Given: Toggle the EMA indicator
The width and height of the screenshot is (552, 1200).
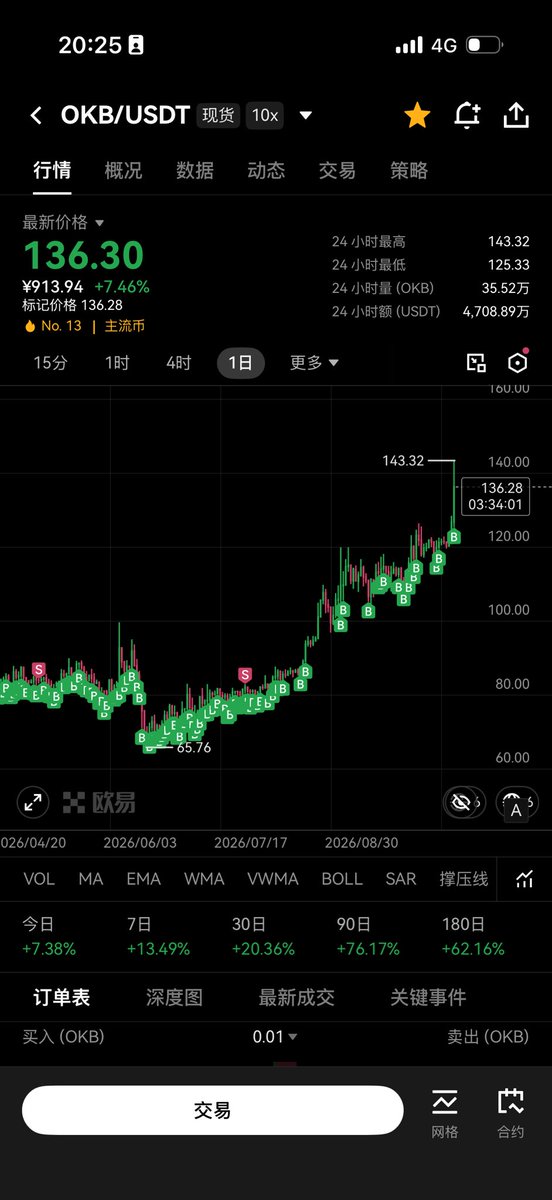Looking at the screenshot, I should [144, 879].
